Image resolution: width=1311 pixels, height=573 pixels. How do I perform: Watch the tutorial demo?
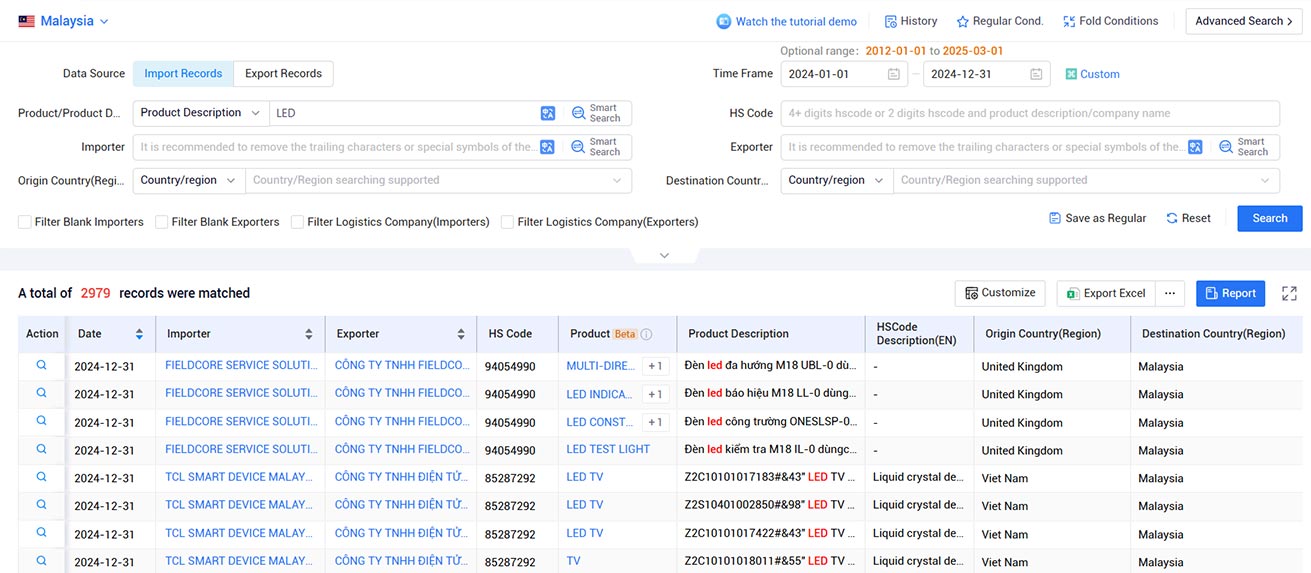click(x=787, y=21)
